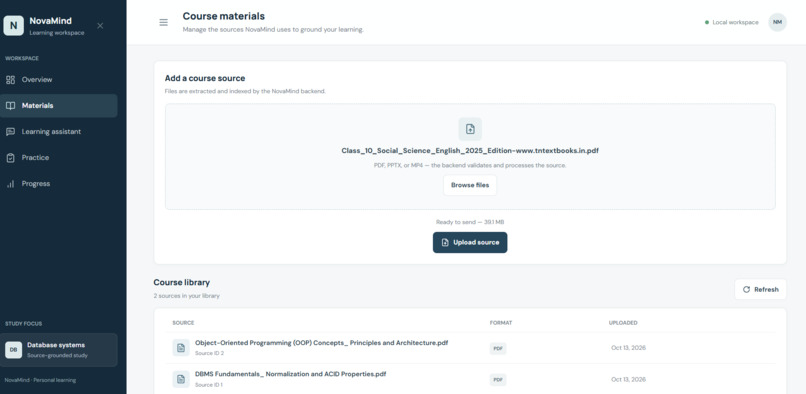Screen dimensions: 806x394
Task: Click the NovaMind N logo tile
Action: click(x=13, y=25)
